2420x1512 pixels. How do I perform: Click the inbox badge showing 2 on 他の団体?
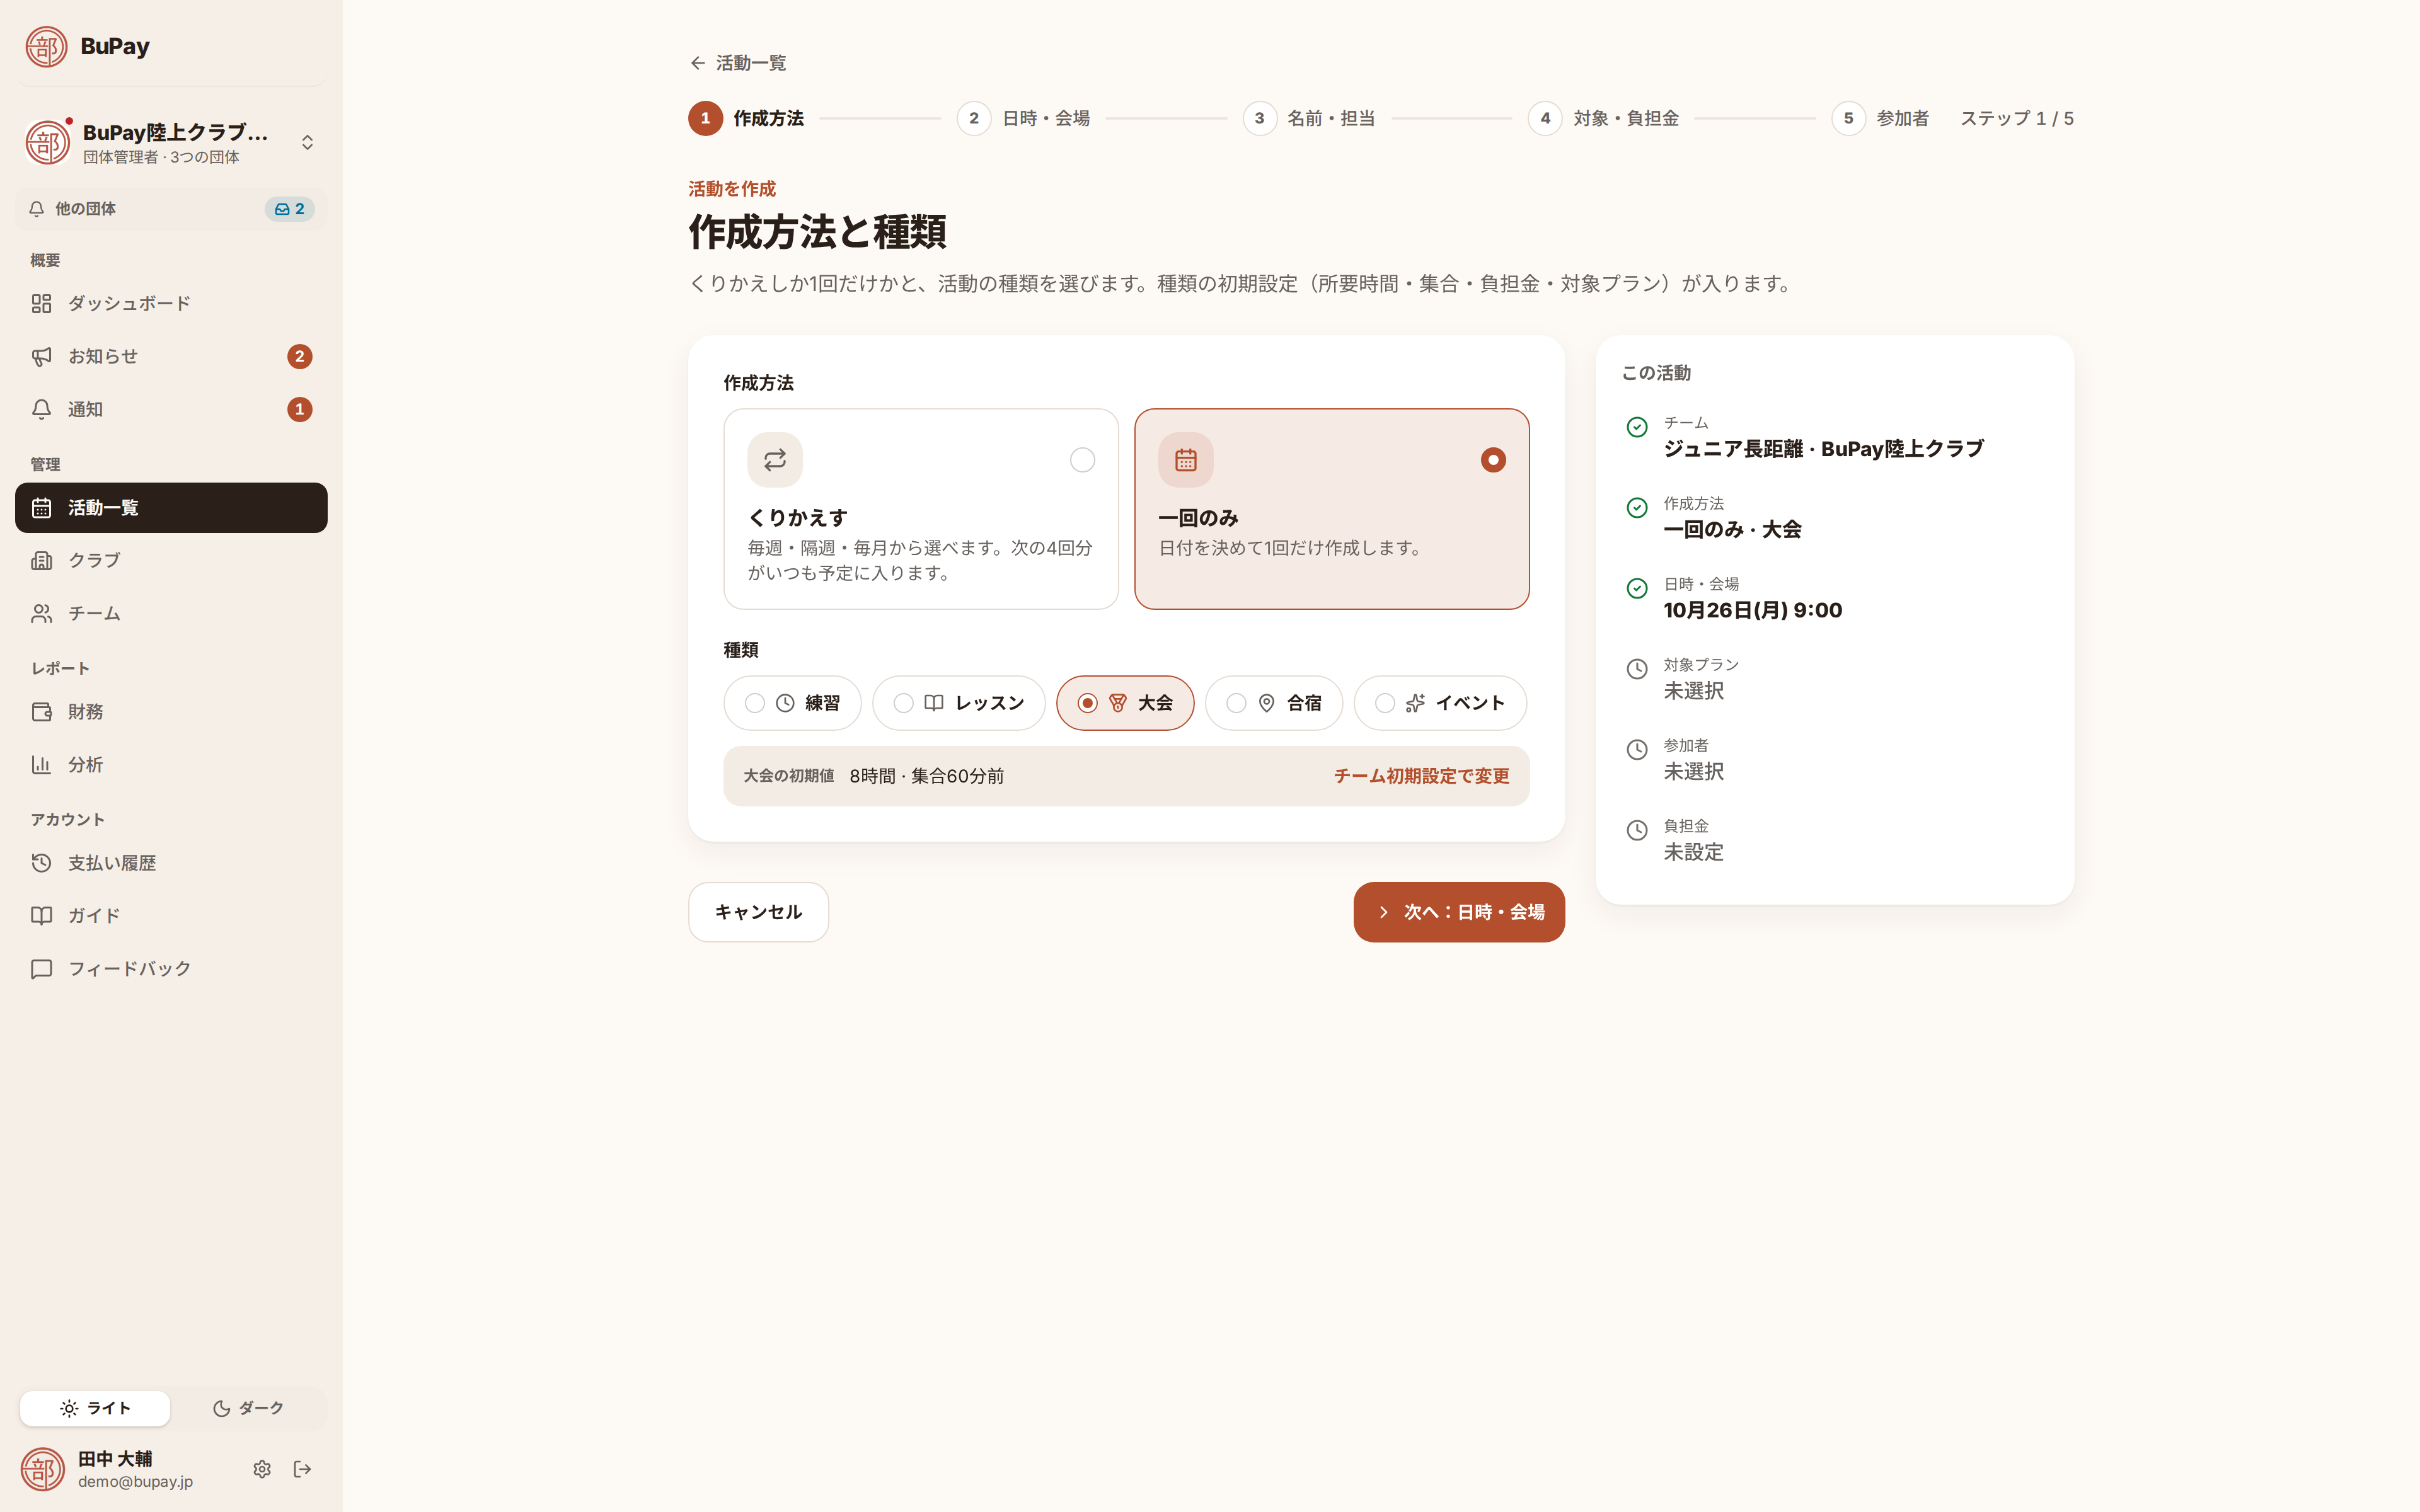point(290,209)
